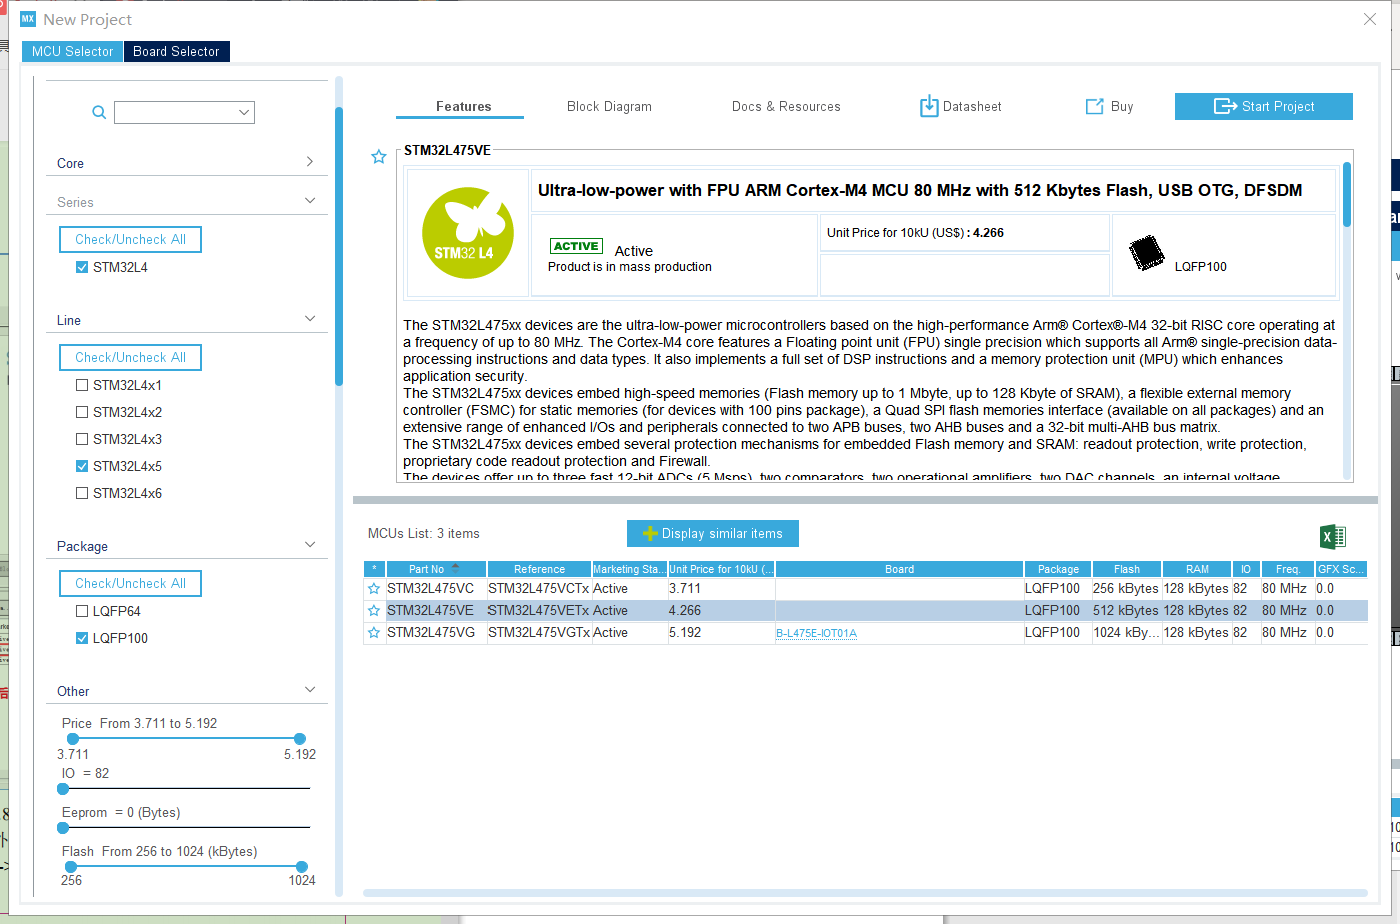Star the STM32L475VE row

[x=374, y=611]
